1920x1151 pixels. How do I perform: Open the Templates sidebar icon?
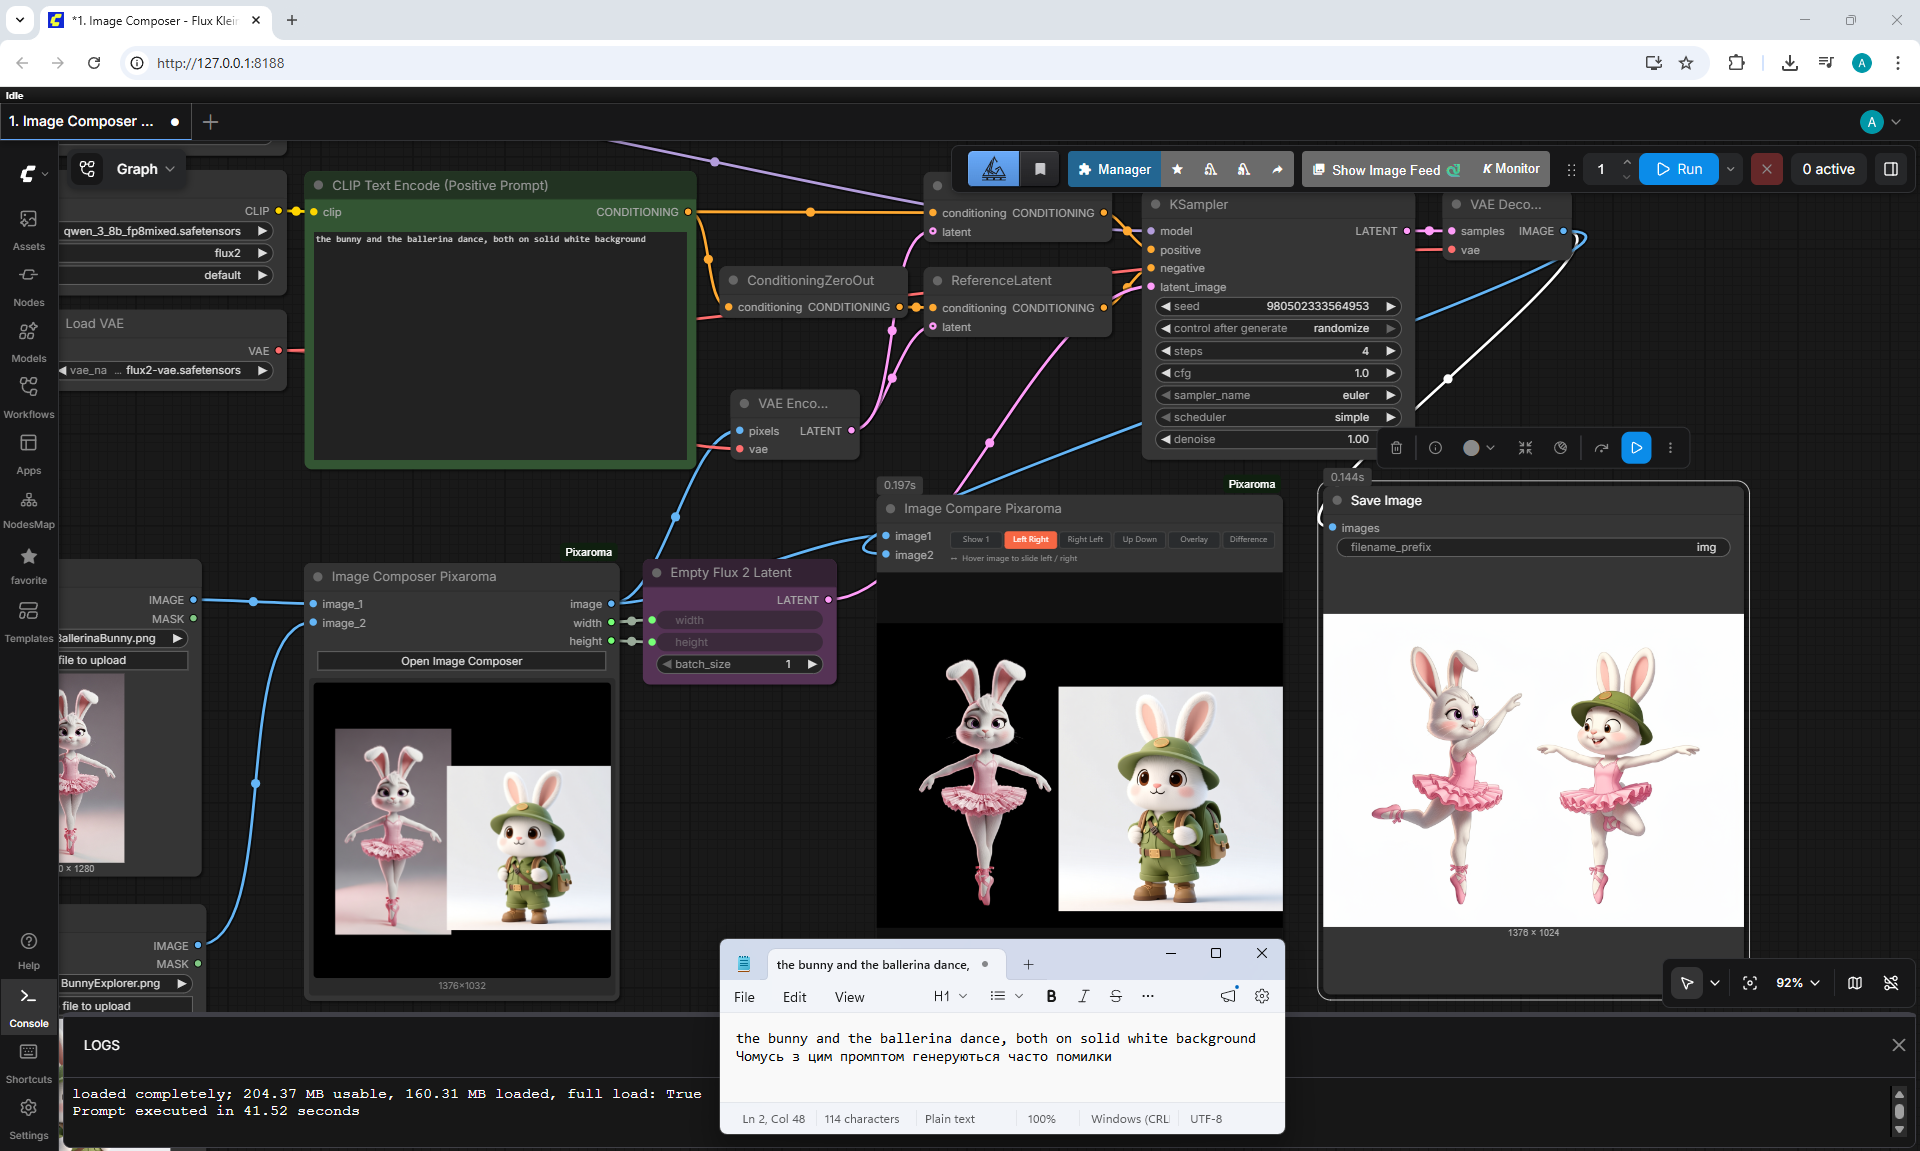click(28, 621)
